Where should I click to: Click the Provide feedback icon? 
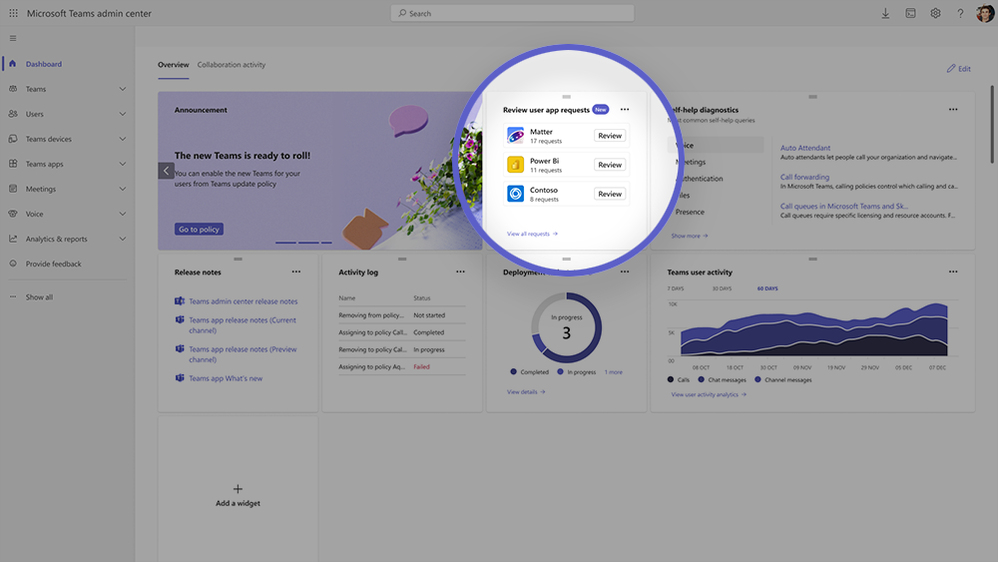(x=13, y=263)
